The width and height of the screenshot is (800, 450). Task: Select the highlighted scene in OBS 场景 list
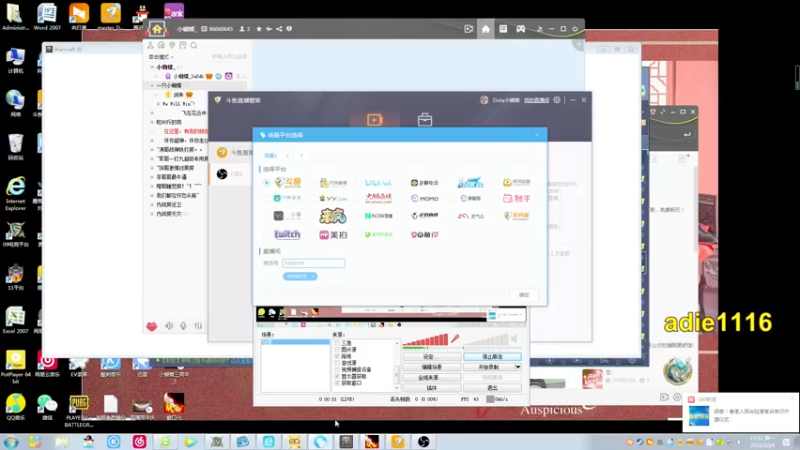pyautogui.click(x=295, y=342)
